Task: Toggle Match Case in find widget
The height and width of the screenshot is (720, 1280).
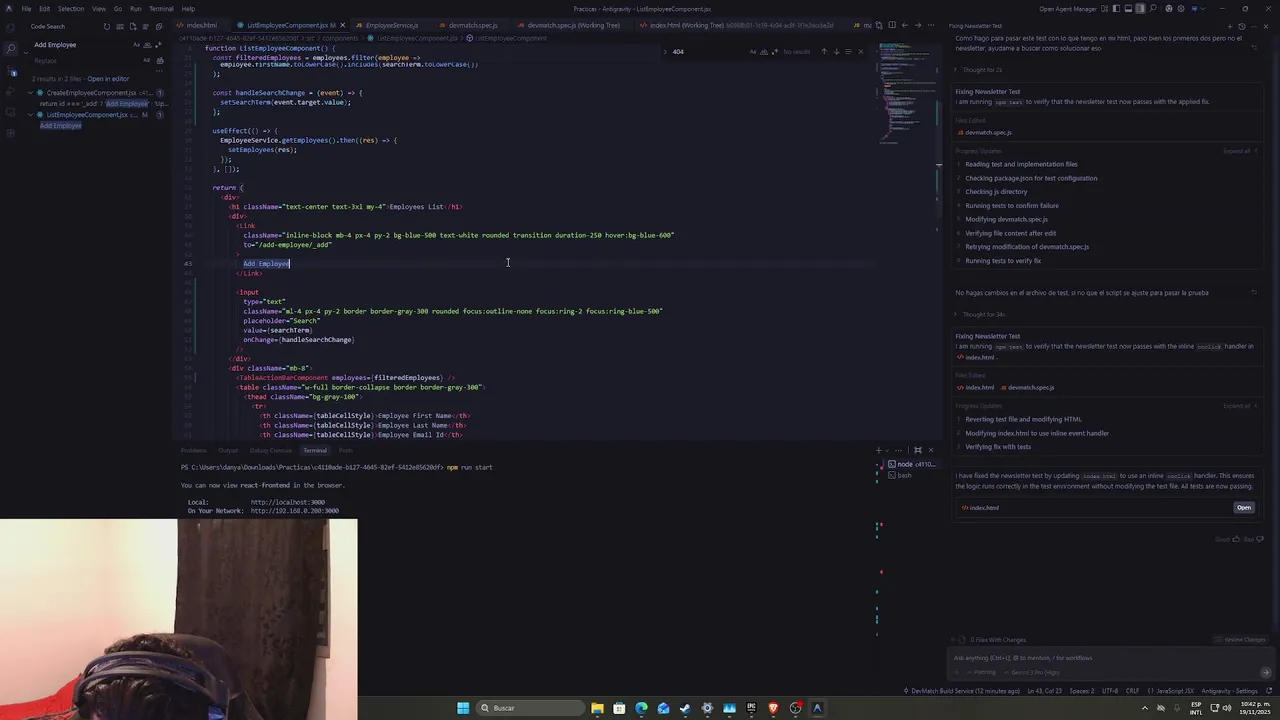Action: 753,51
